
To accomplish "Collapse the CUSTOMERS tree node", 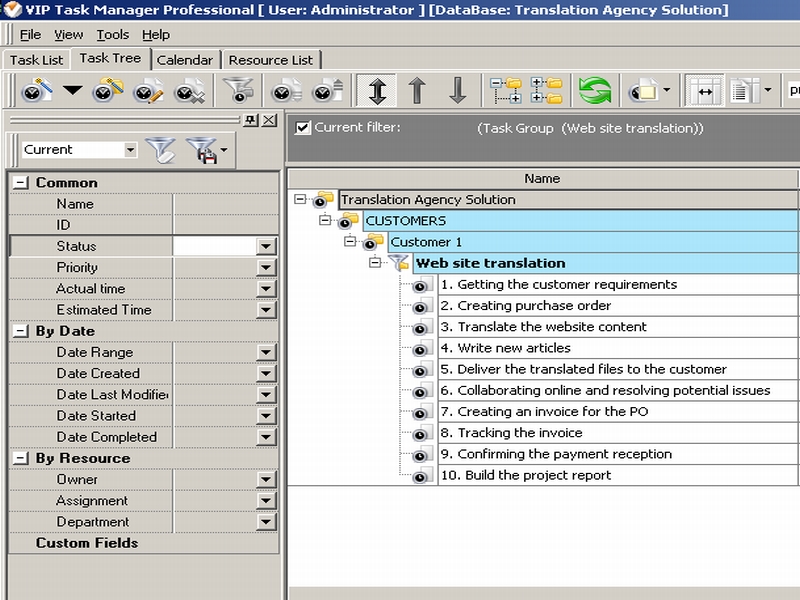I will click(325, 220).
